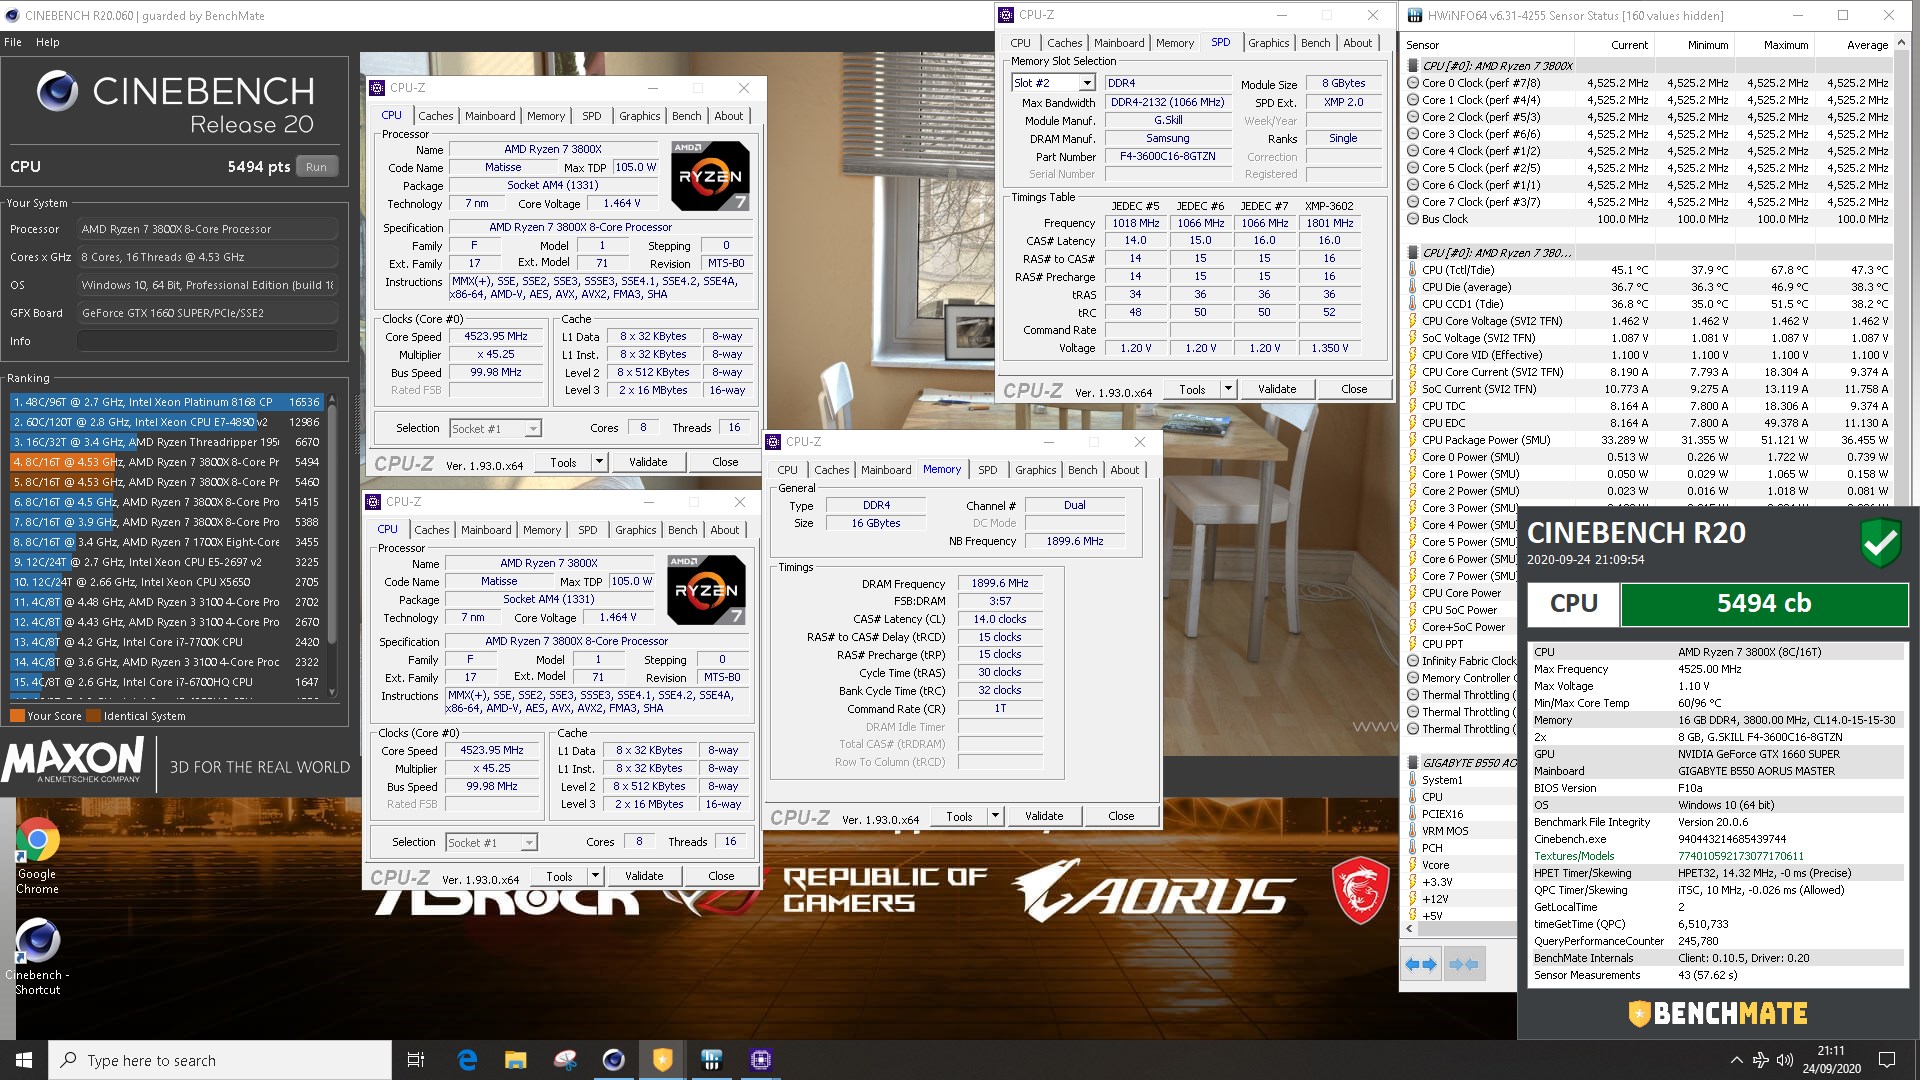Open Task View from taskbar
1920x1080 pixels.
[416, 1060]
